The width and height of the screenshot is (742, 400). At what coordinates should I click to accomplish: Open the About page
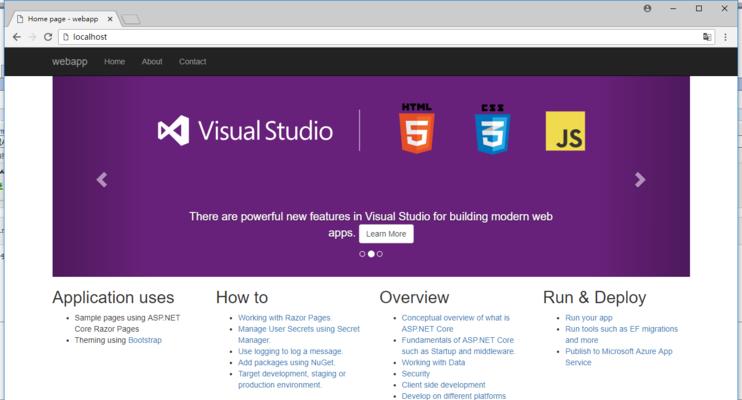(x=152, y=62)
